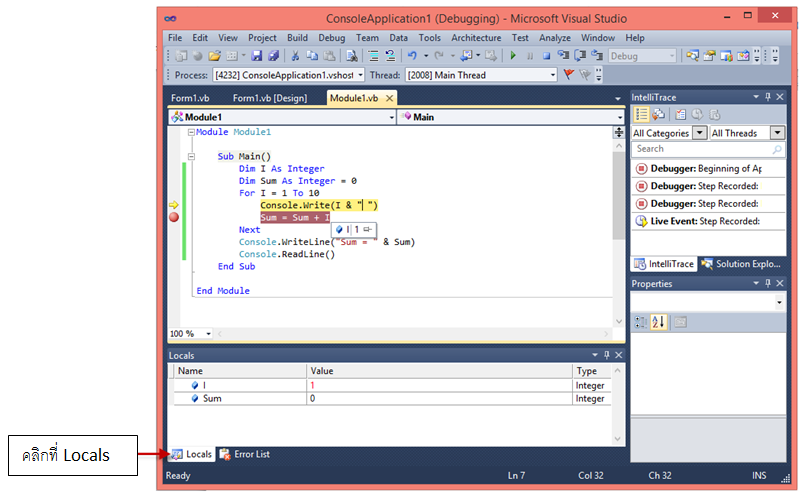Select the Sum variable row in Locals
Viewport: 804px width, 497px height.
point(392,399)
